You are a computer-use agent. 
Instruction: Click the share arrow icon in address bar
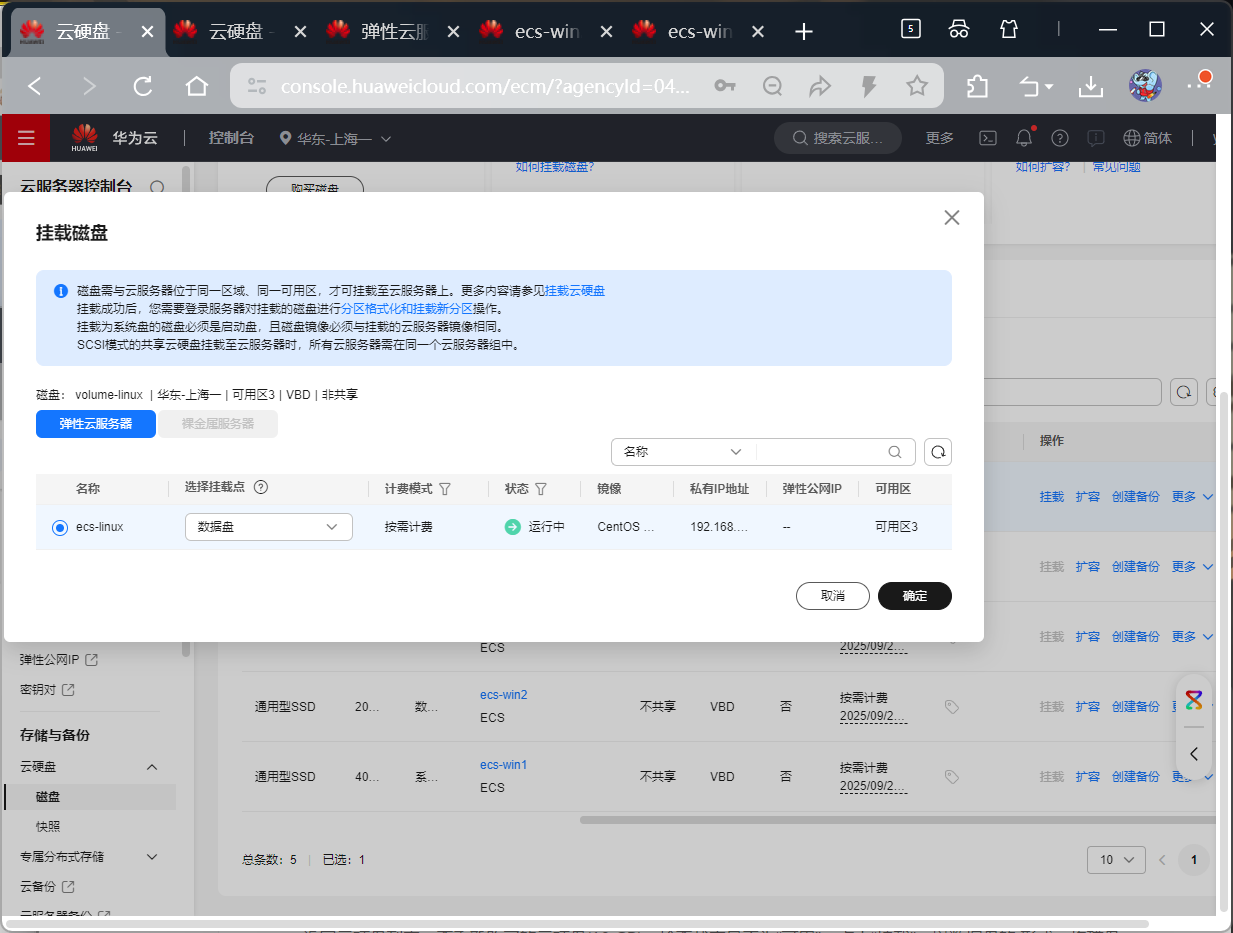[820, 87]
